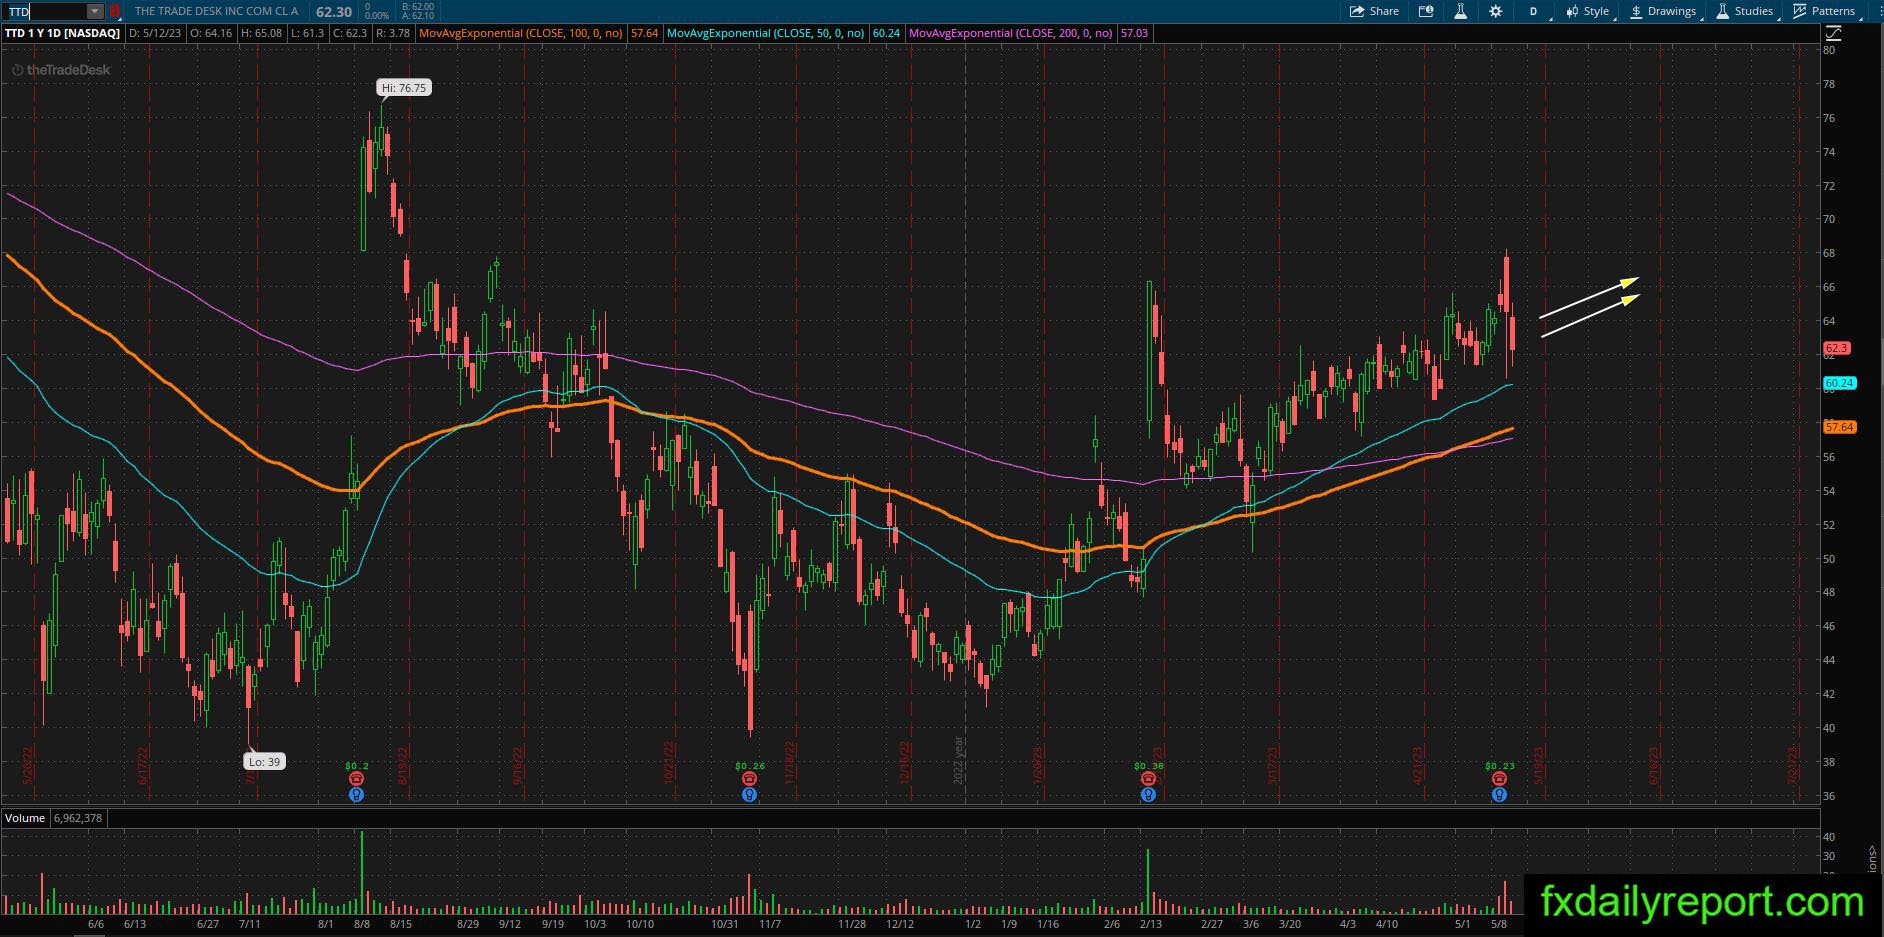Click the blue conference-call bulb under $0.2
The image size is (1884, 937).
click(x=356, y=795)
